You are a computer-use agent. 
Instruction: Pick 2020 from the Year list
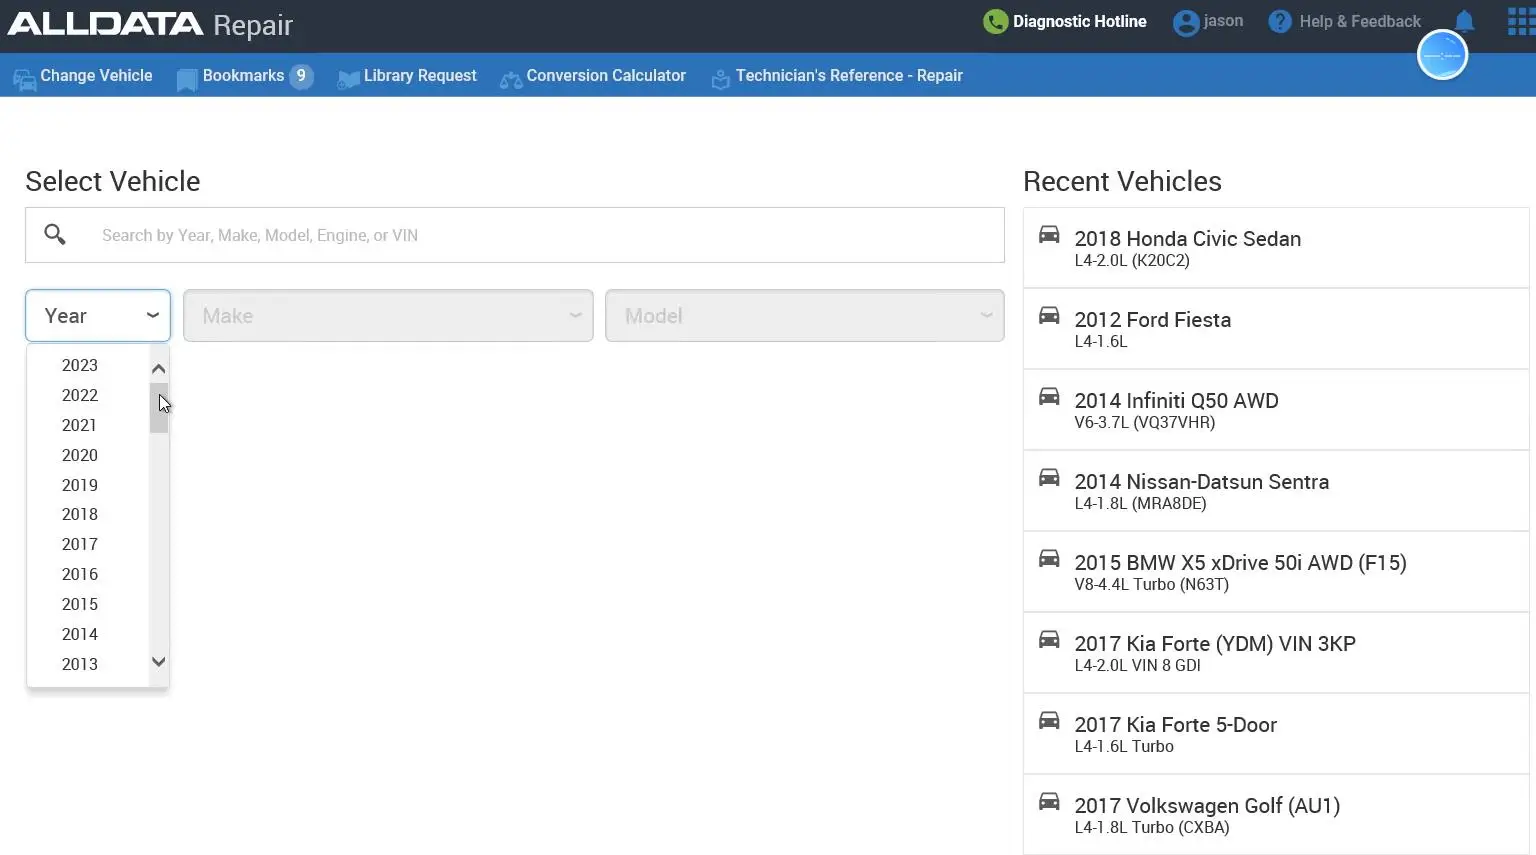pos(80,455)
